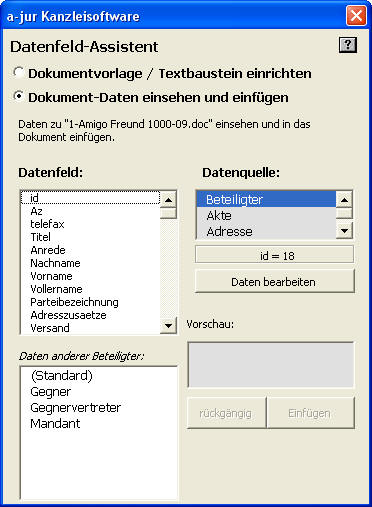Viewport: 372px width, 507px height.
Task: Click the Daten bearbeiten button
Action: pyautogui.click(x=275, y=282)
